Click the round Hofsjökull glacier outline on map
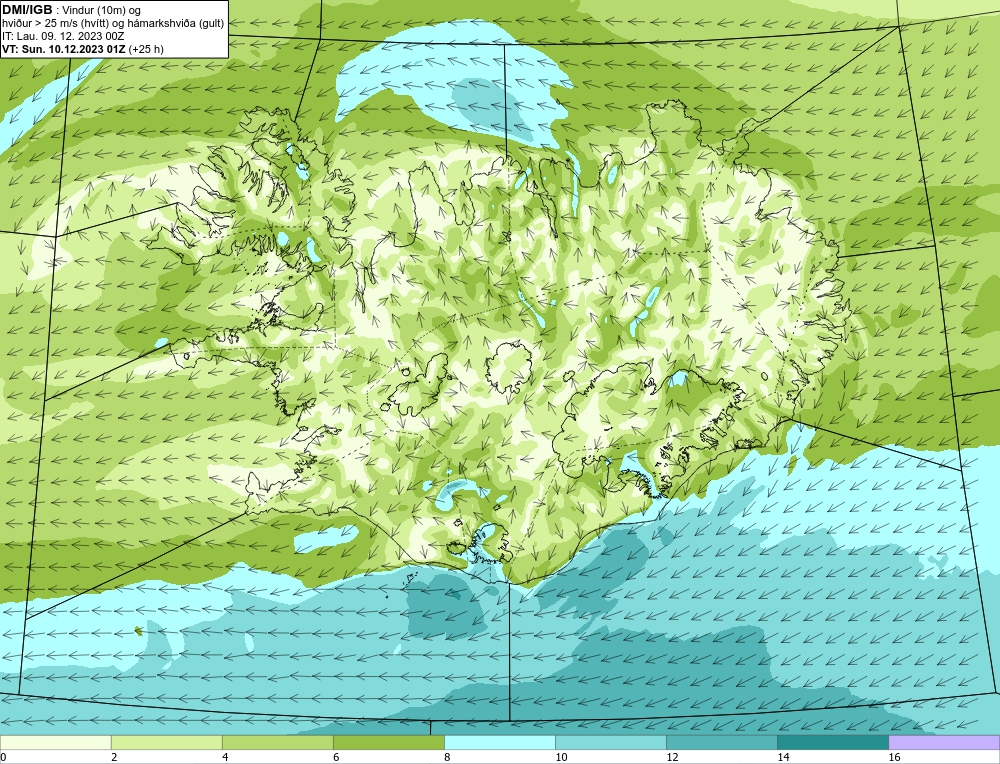 click(x=509, y=369)
